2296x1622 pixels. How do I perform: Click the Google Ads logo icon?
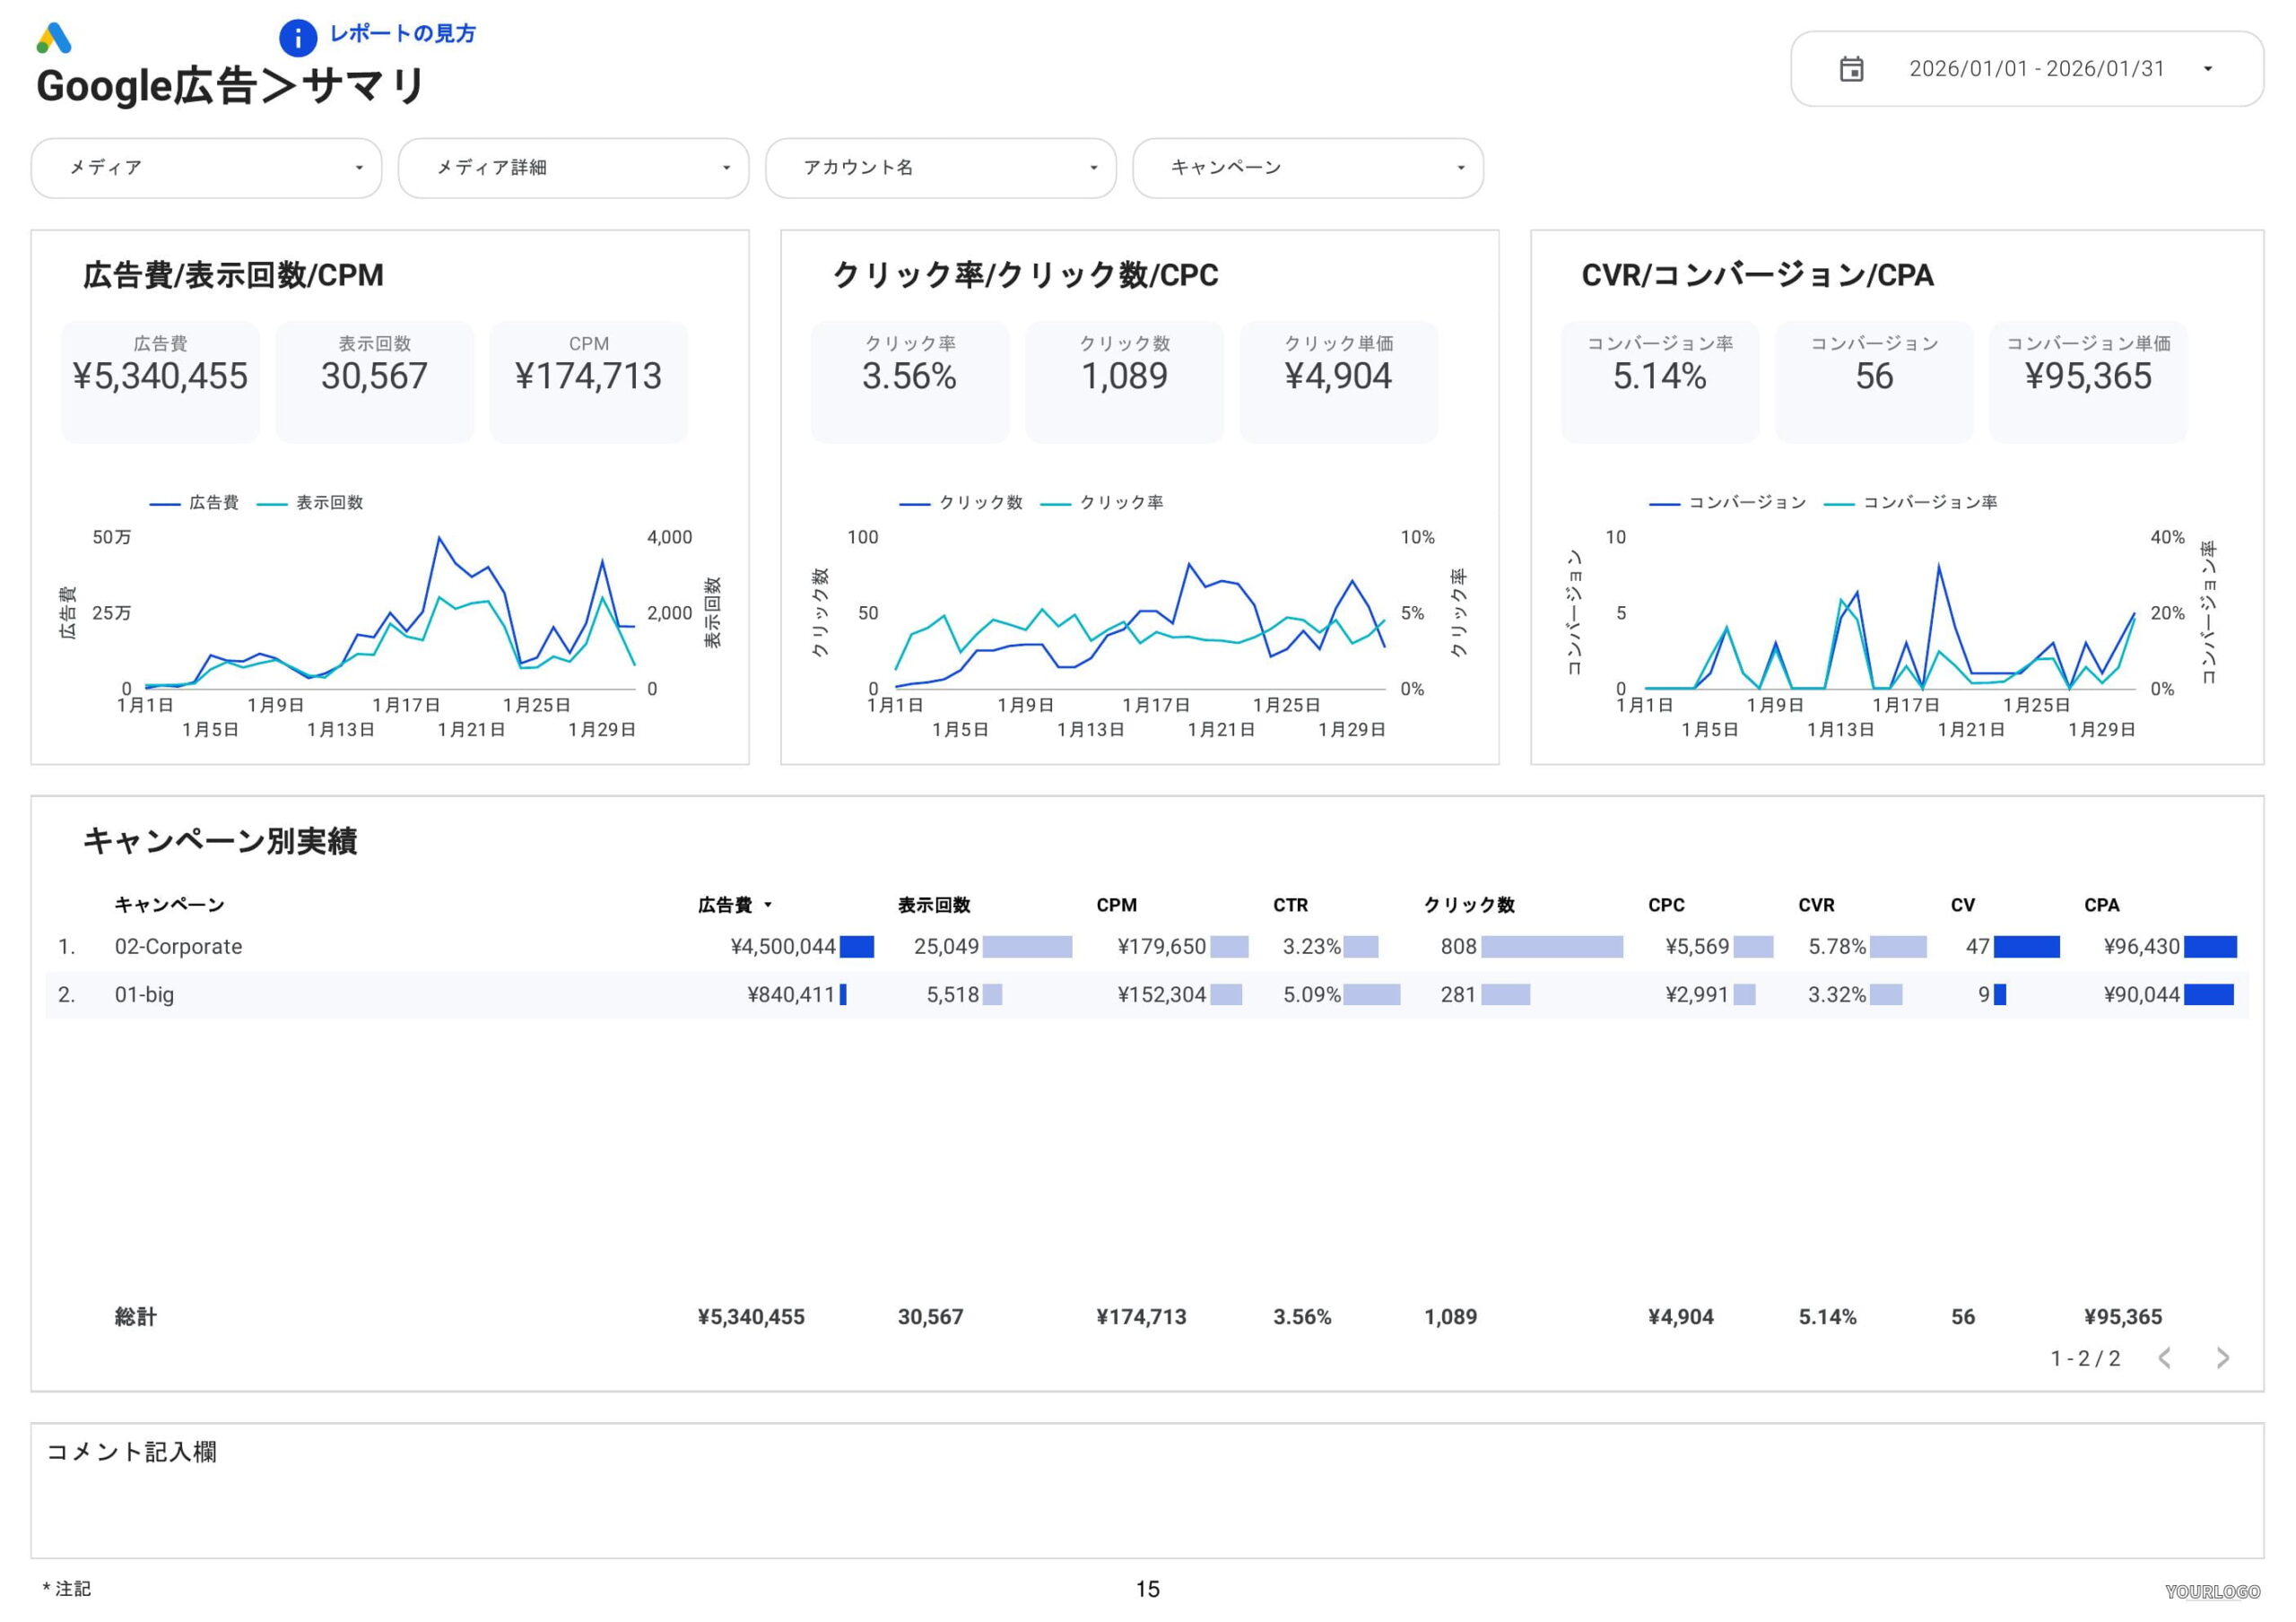(53, 39)
